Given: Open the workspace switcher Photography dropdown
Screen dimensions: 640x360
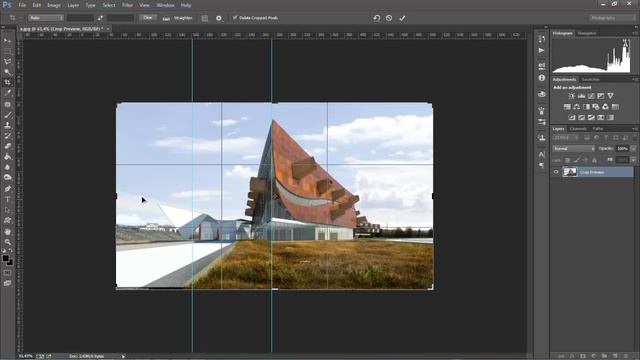Looking at the screenshot, I should 612,18.
